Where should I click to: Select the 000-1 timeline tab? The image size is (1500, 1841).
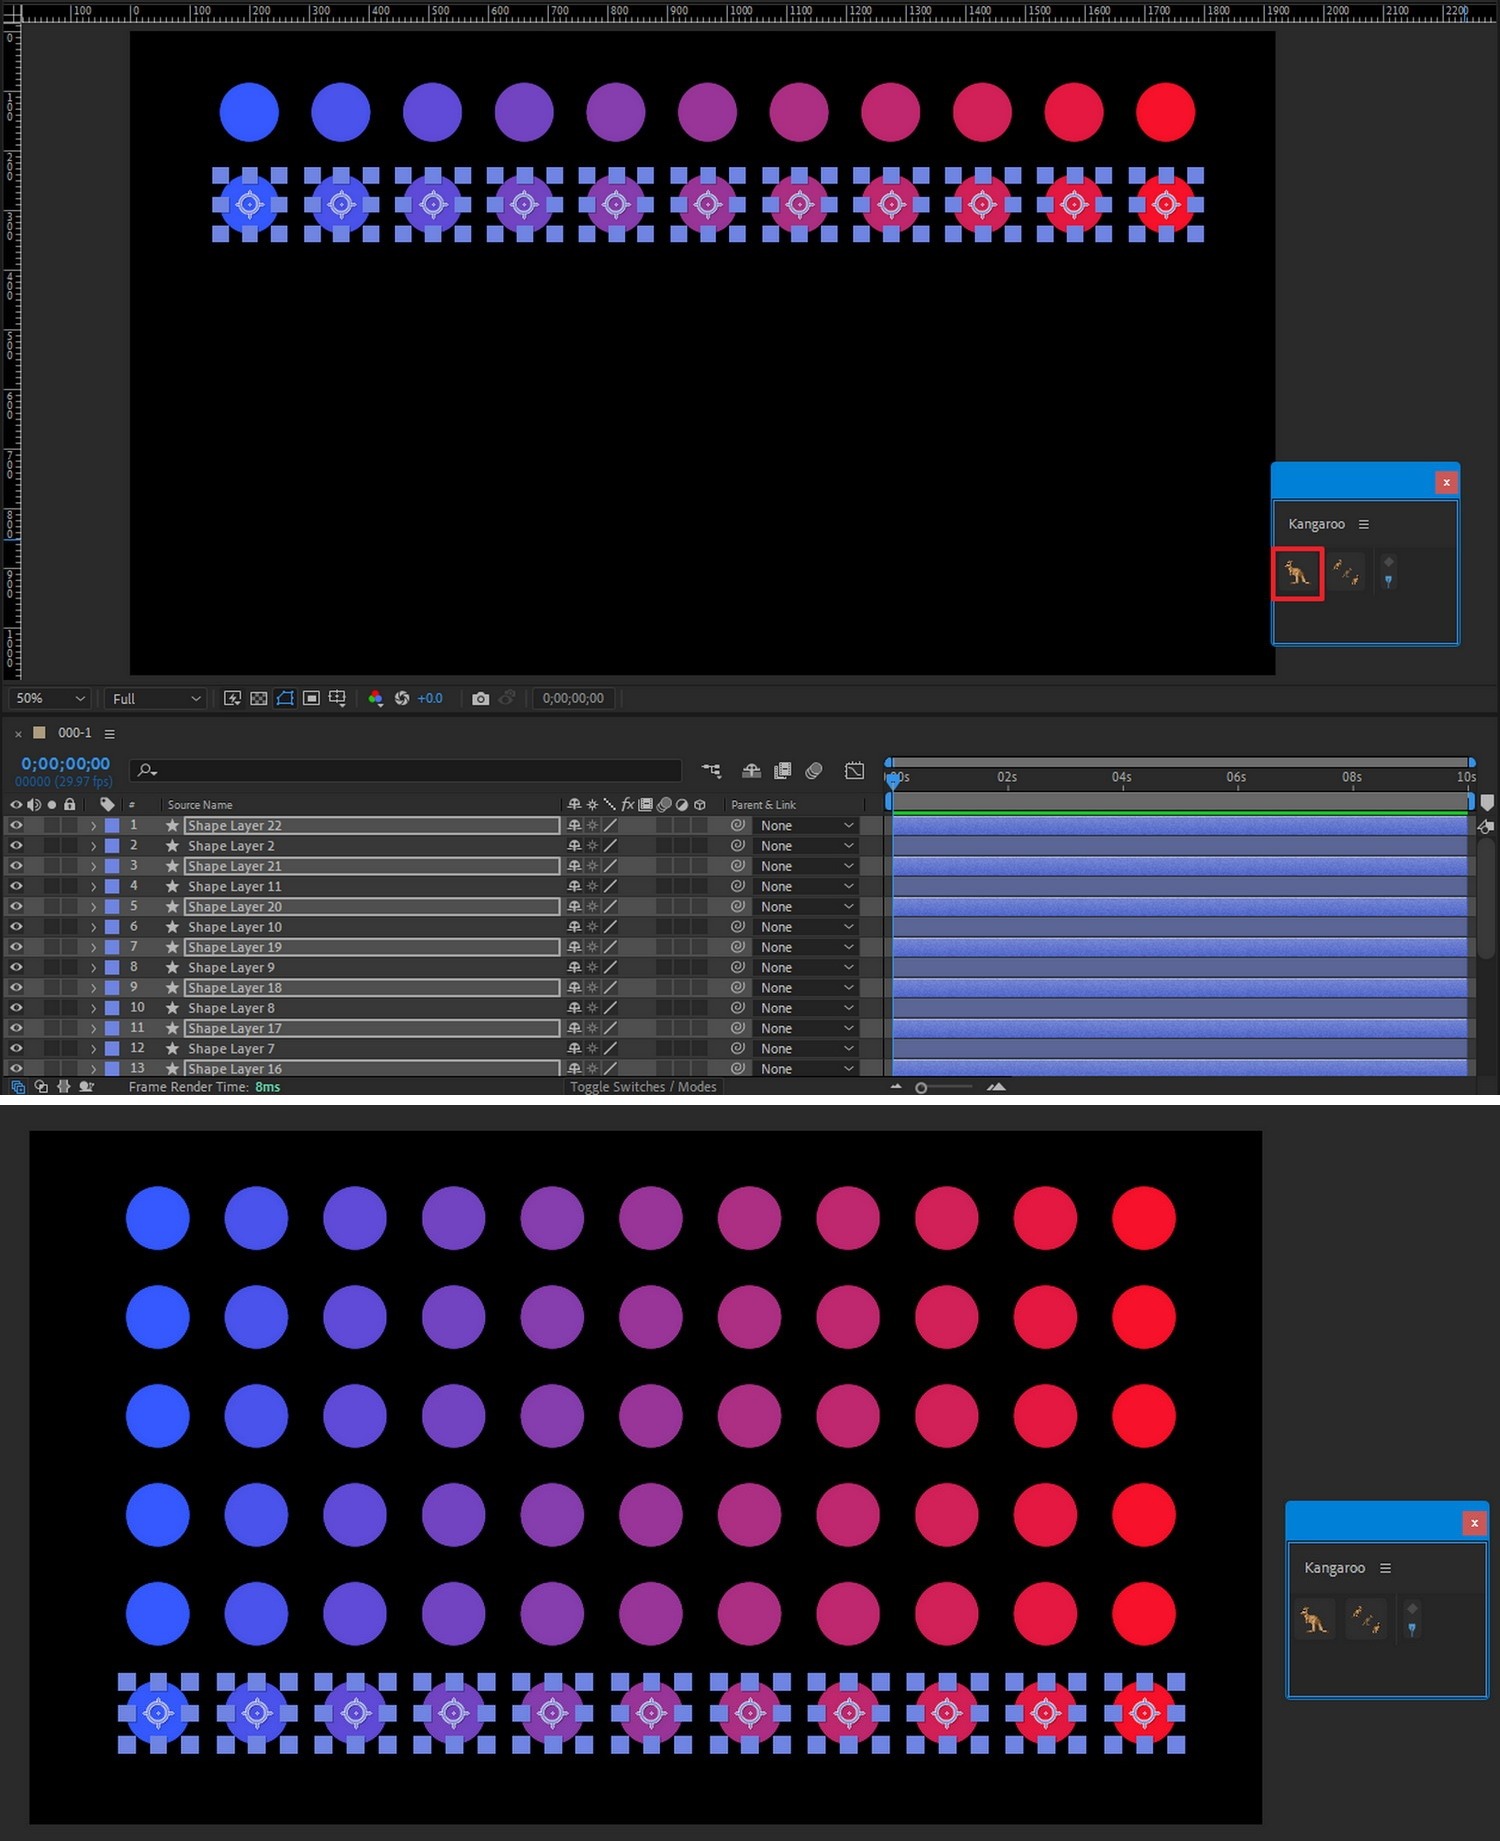pyautogui.click(x=74, y=733)
